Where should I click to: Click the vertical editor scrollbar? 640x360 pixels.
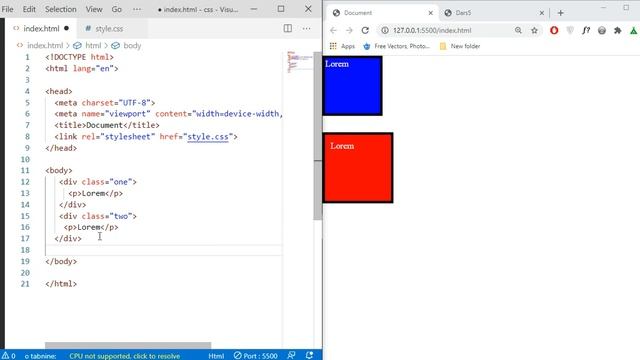tap(318, 136)
